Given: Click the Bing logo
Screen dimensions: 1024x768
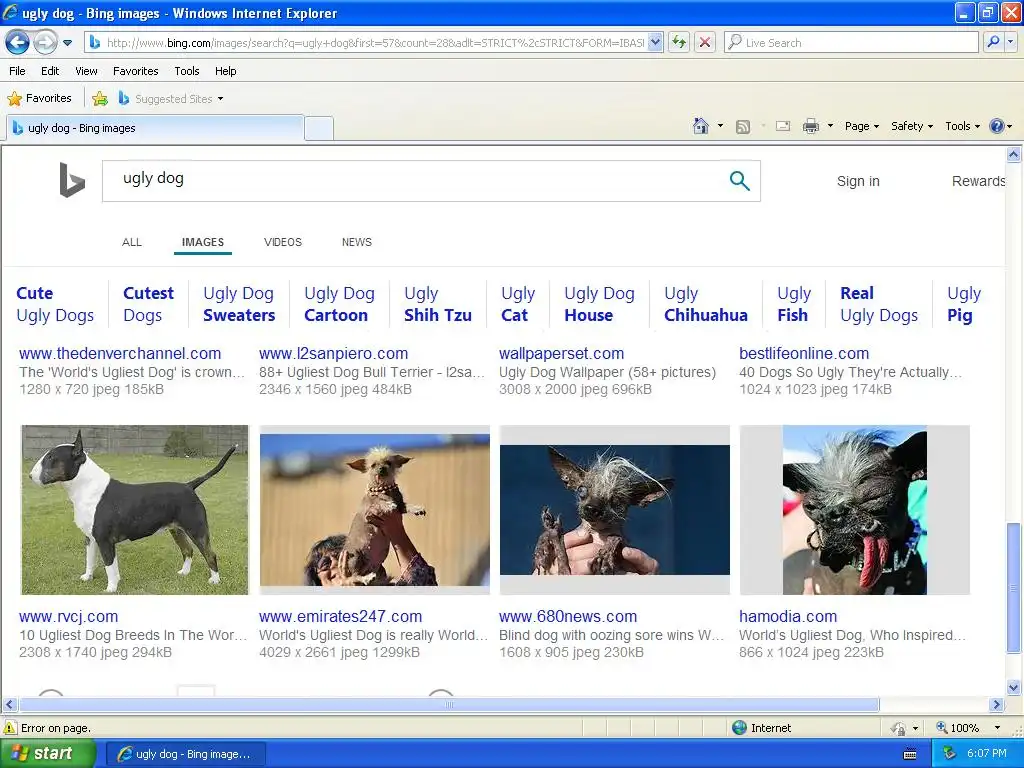Looking at the screenshot, I should pyautogui.click(x=72, y=180).
